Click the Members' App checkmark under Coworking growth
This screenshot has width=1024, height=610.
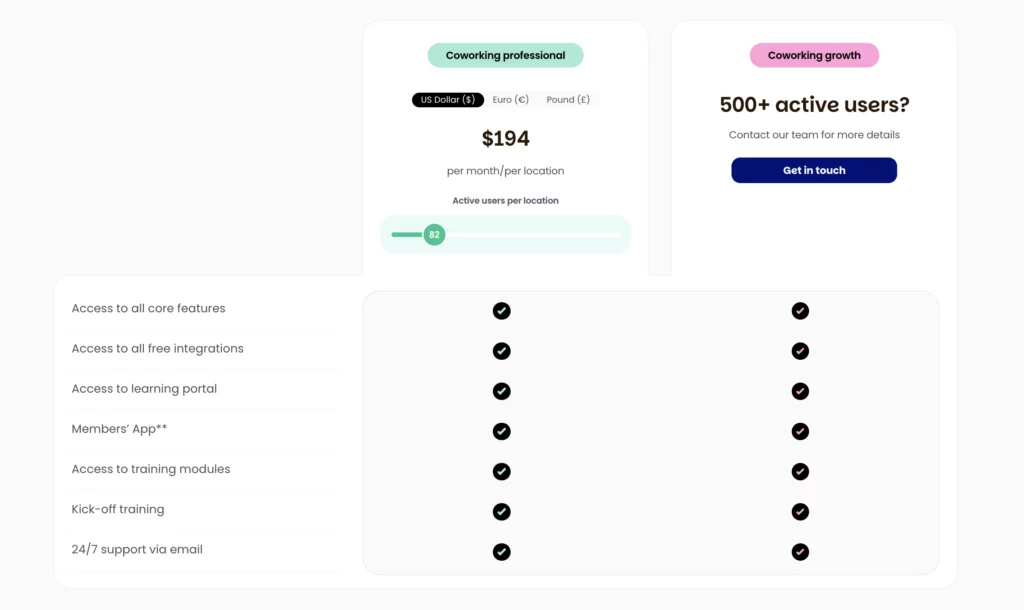point(800,431)
